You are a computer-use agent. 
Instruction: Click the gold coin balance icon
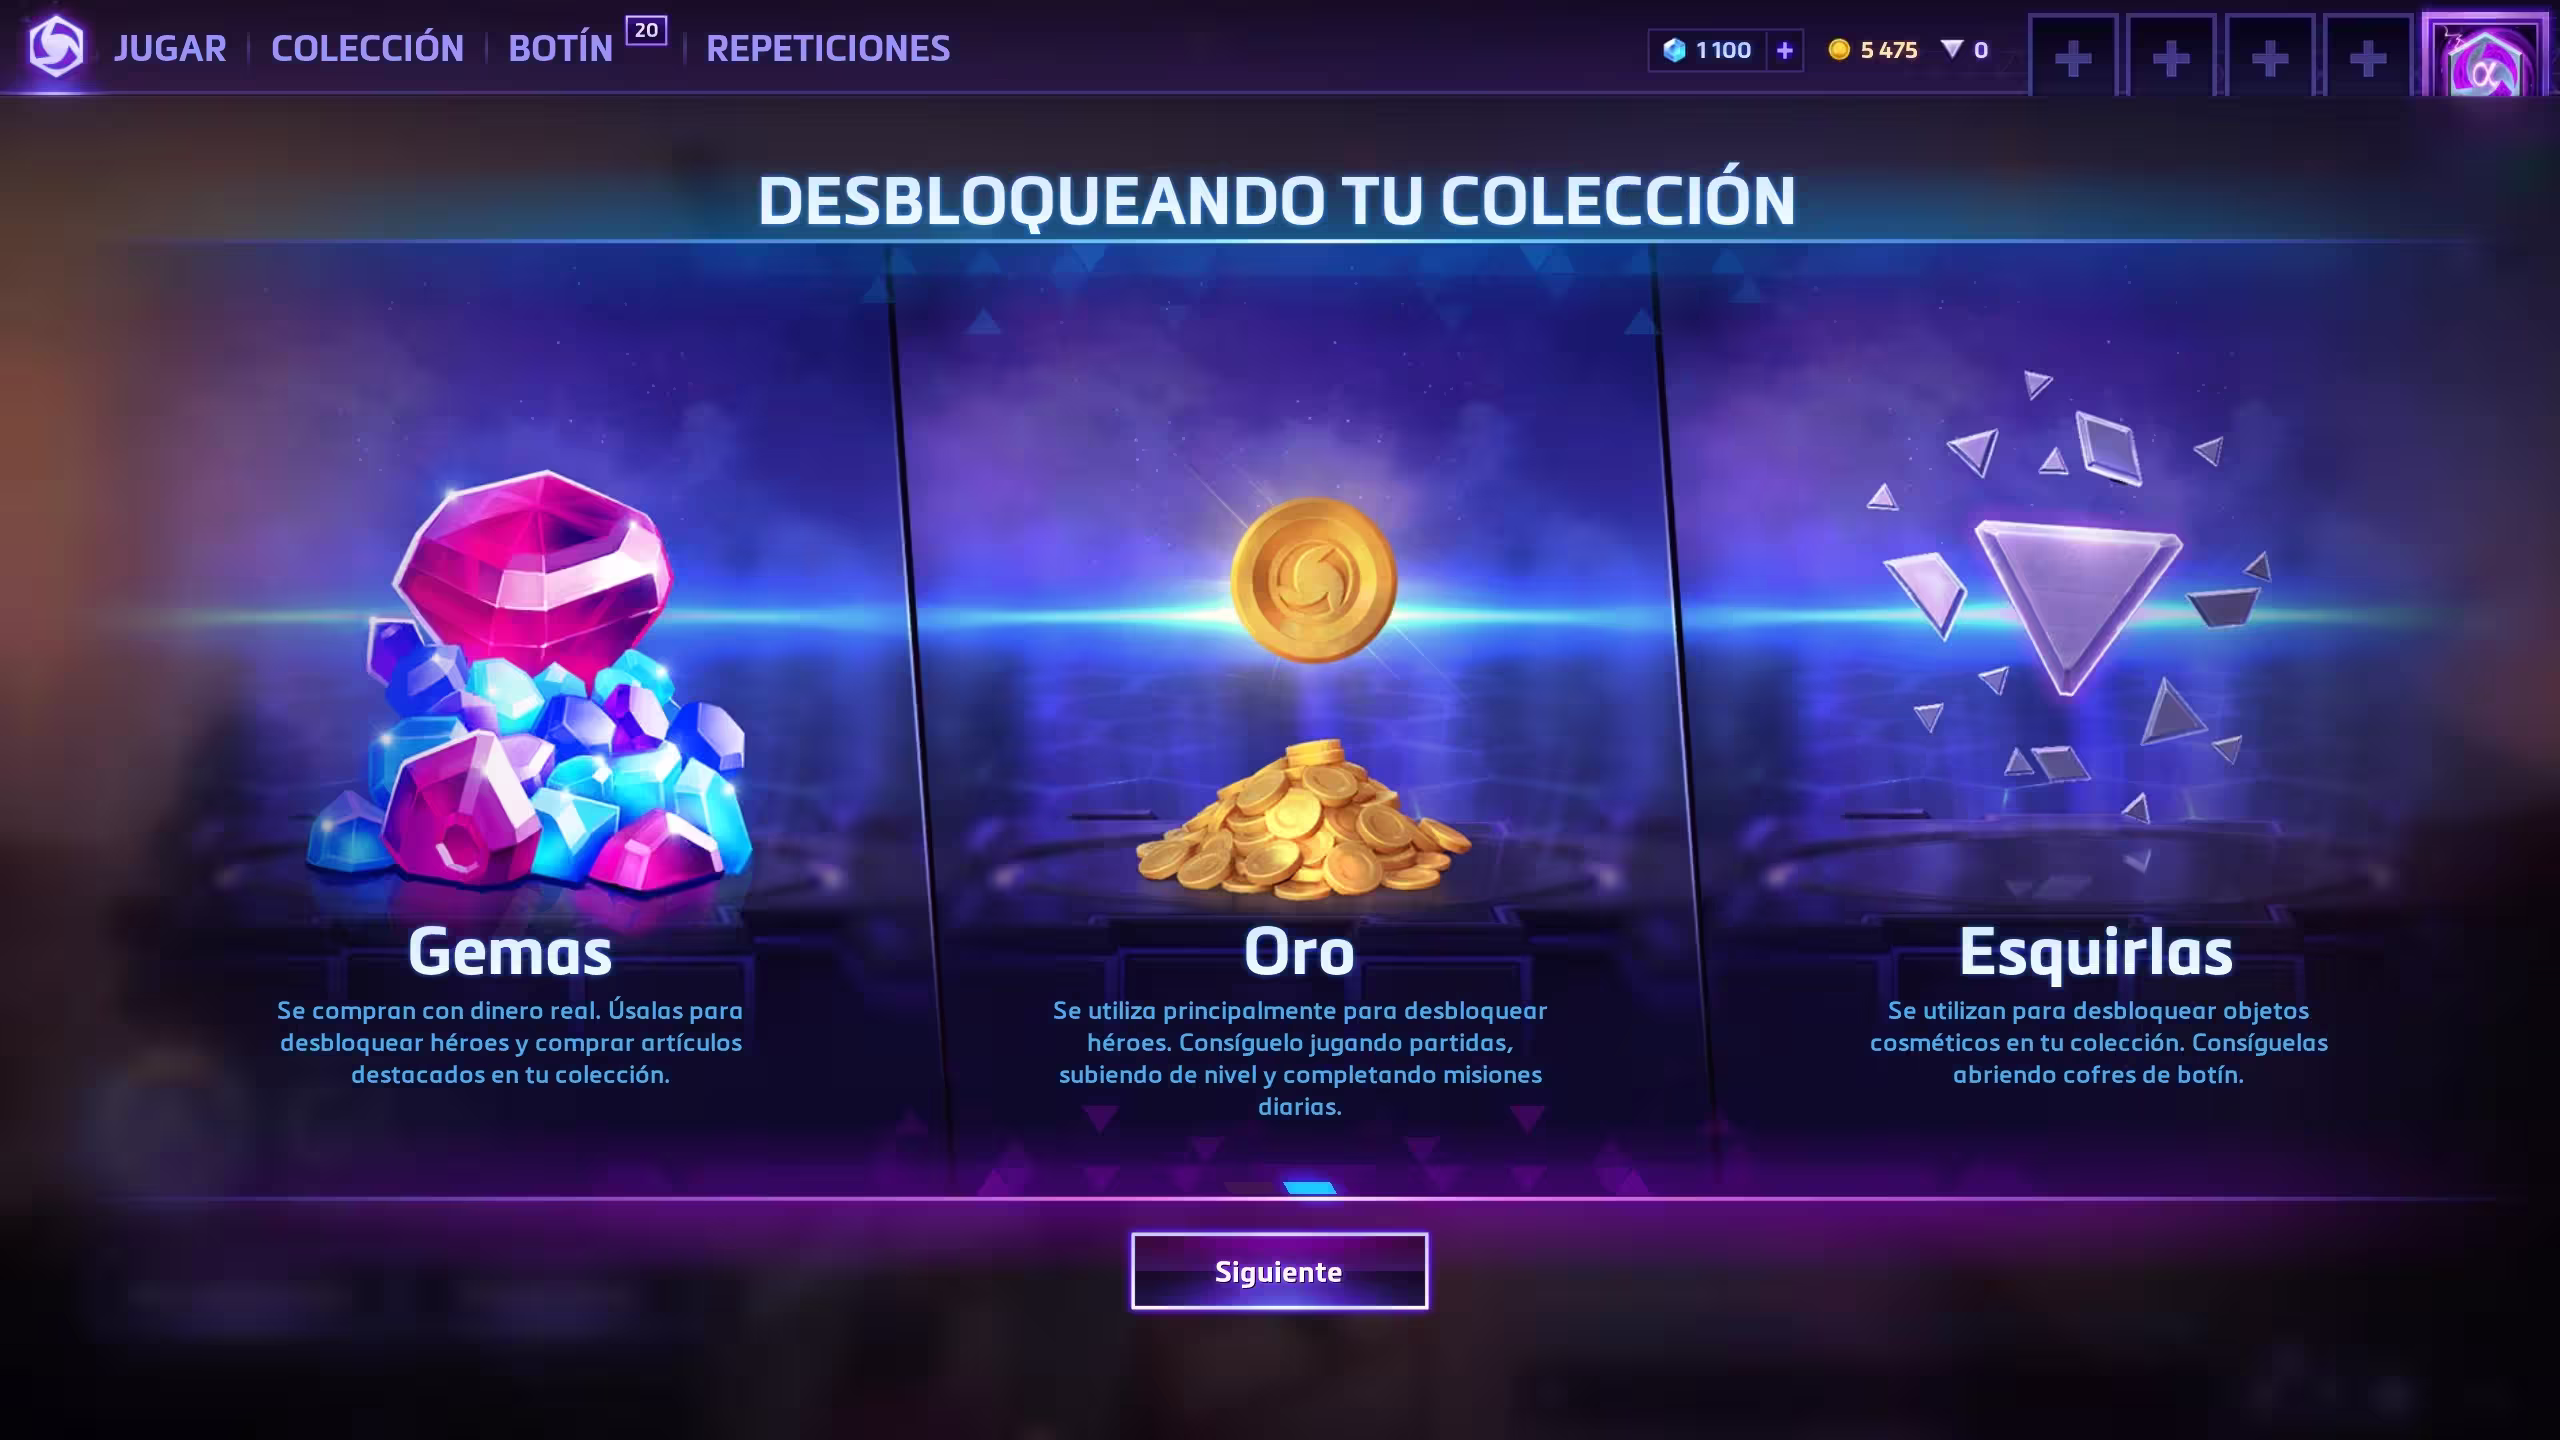pos(1839,50)
